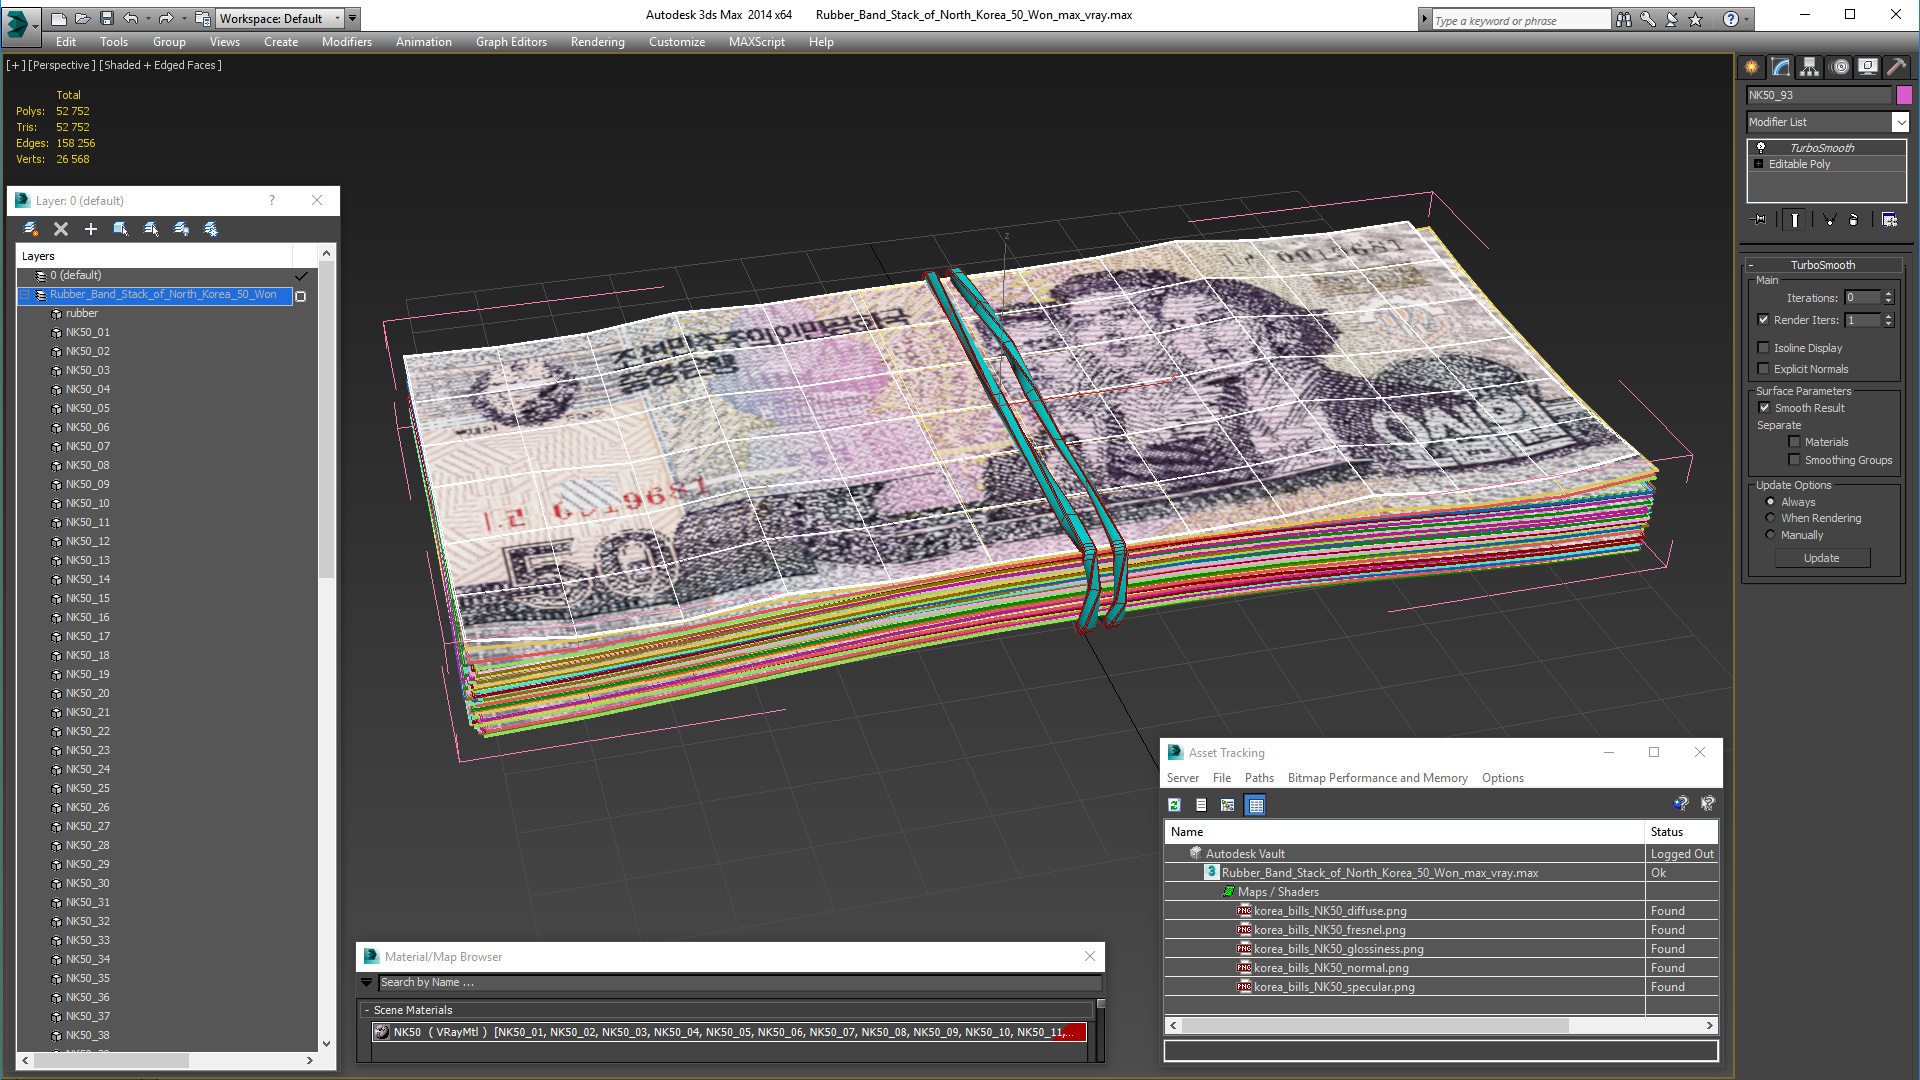Viewport: 1920px width, 1080px height.
Task: Open the Create command panel tab
Action: coord(1752,67)
